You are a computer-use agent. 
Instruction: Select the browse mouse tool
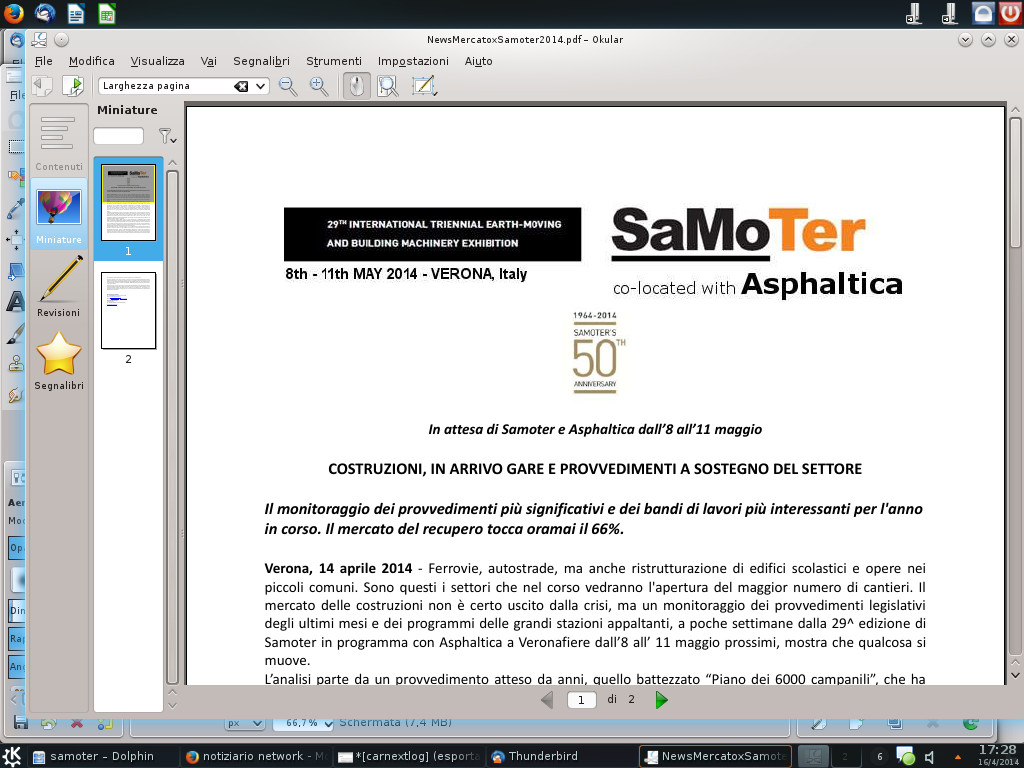click(x=356, y=86)
